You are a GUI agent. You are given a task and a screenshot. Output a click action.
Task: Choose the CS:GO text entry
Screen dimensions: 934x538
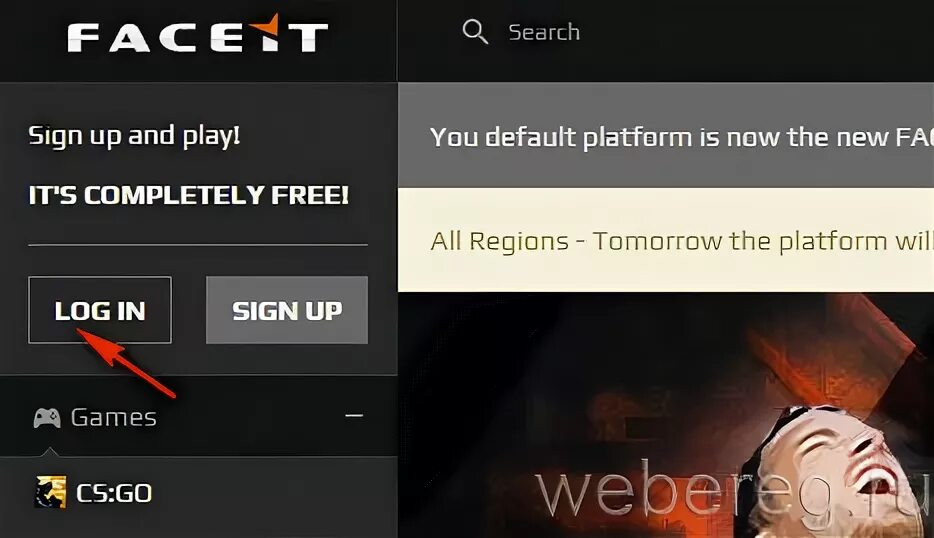(114, 493)
